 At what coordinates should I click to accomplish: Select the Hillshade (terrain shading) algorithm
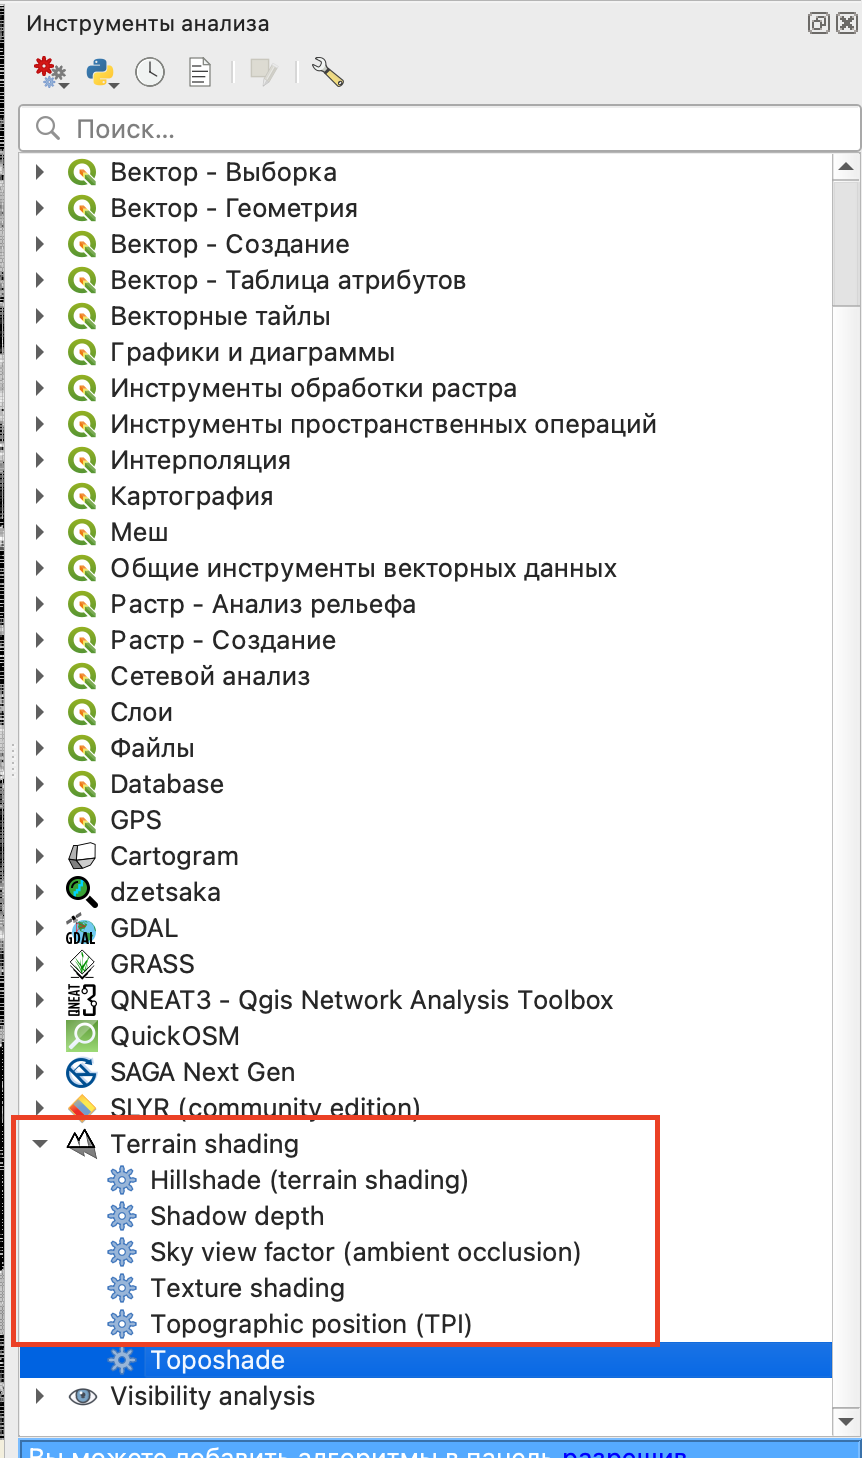309,1180
